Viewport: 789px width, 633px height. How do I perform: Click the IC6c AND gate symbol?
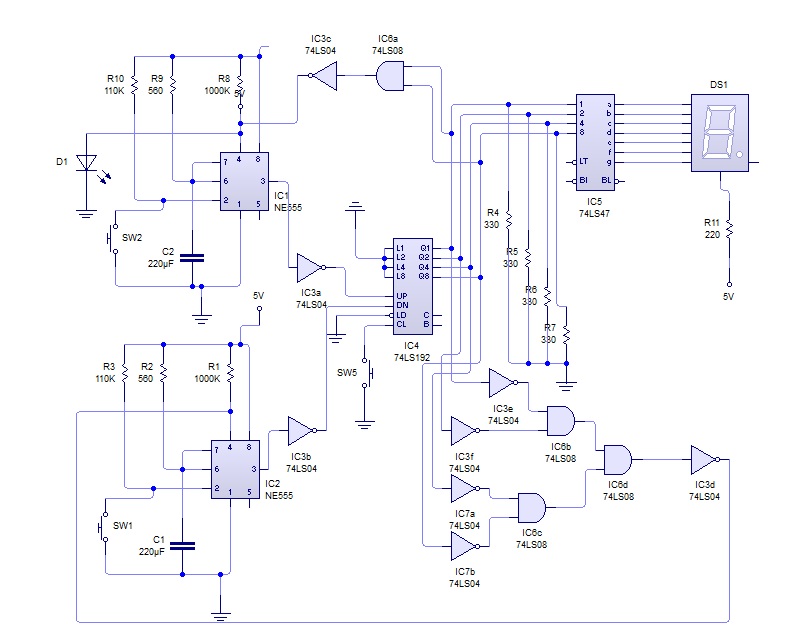(x=532, y=508)
